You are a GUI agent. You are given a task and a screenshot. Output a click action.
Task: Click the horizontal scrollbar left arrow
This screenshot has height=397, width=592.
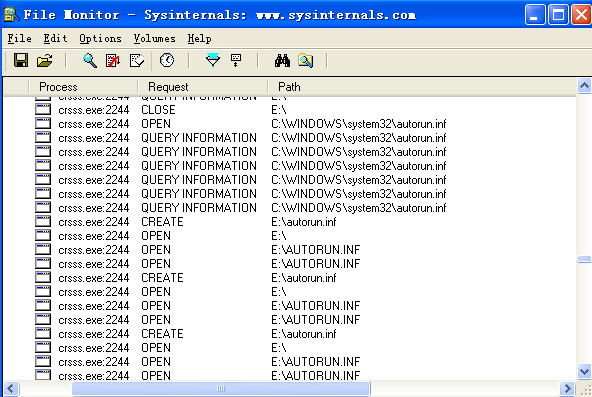11,388
